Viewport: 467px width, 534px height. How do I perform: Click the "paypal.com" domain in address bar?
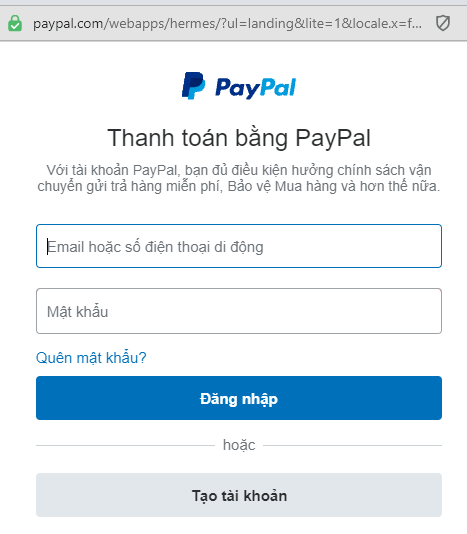68,24
